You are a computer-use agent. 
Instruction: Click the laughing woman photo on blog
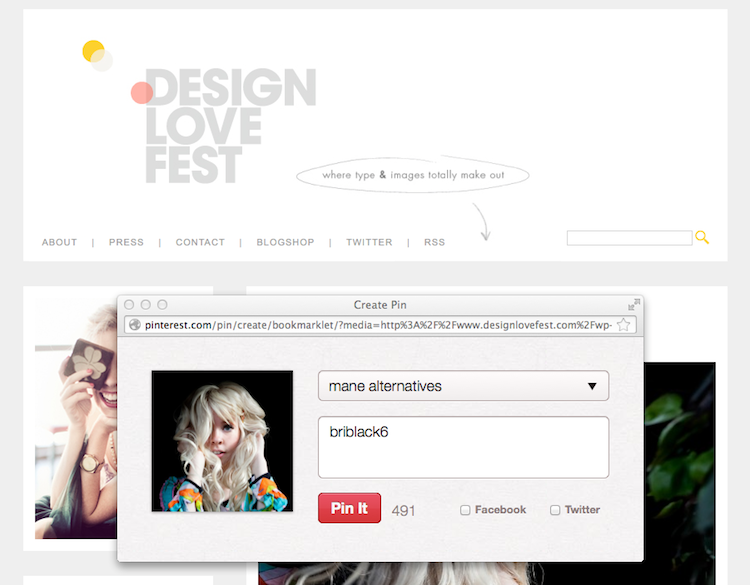pos(76,419)
